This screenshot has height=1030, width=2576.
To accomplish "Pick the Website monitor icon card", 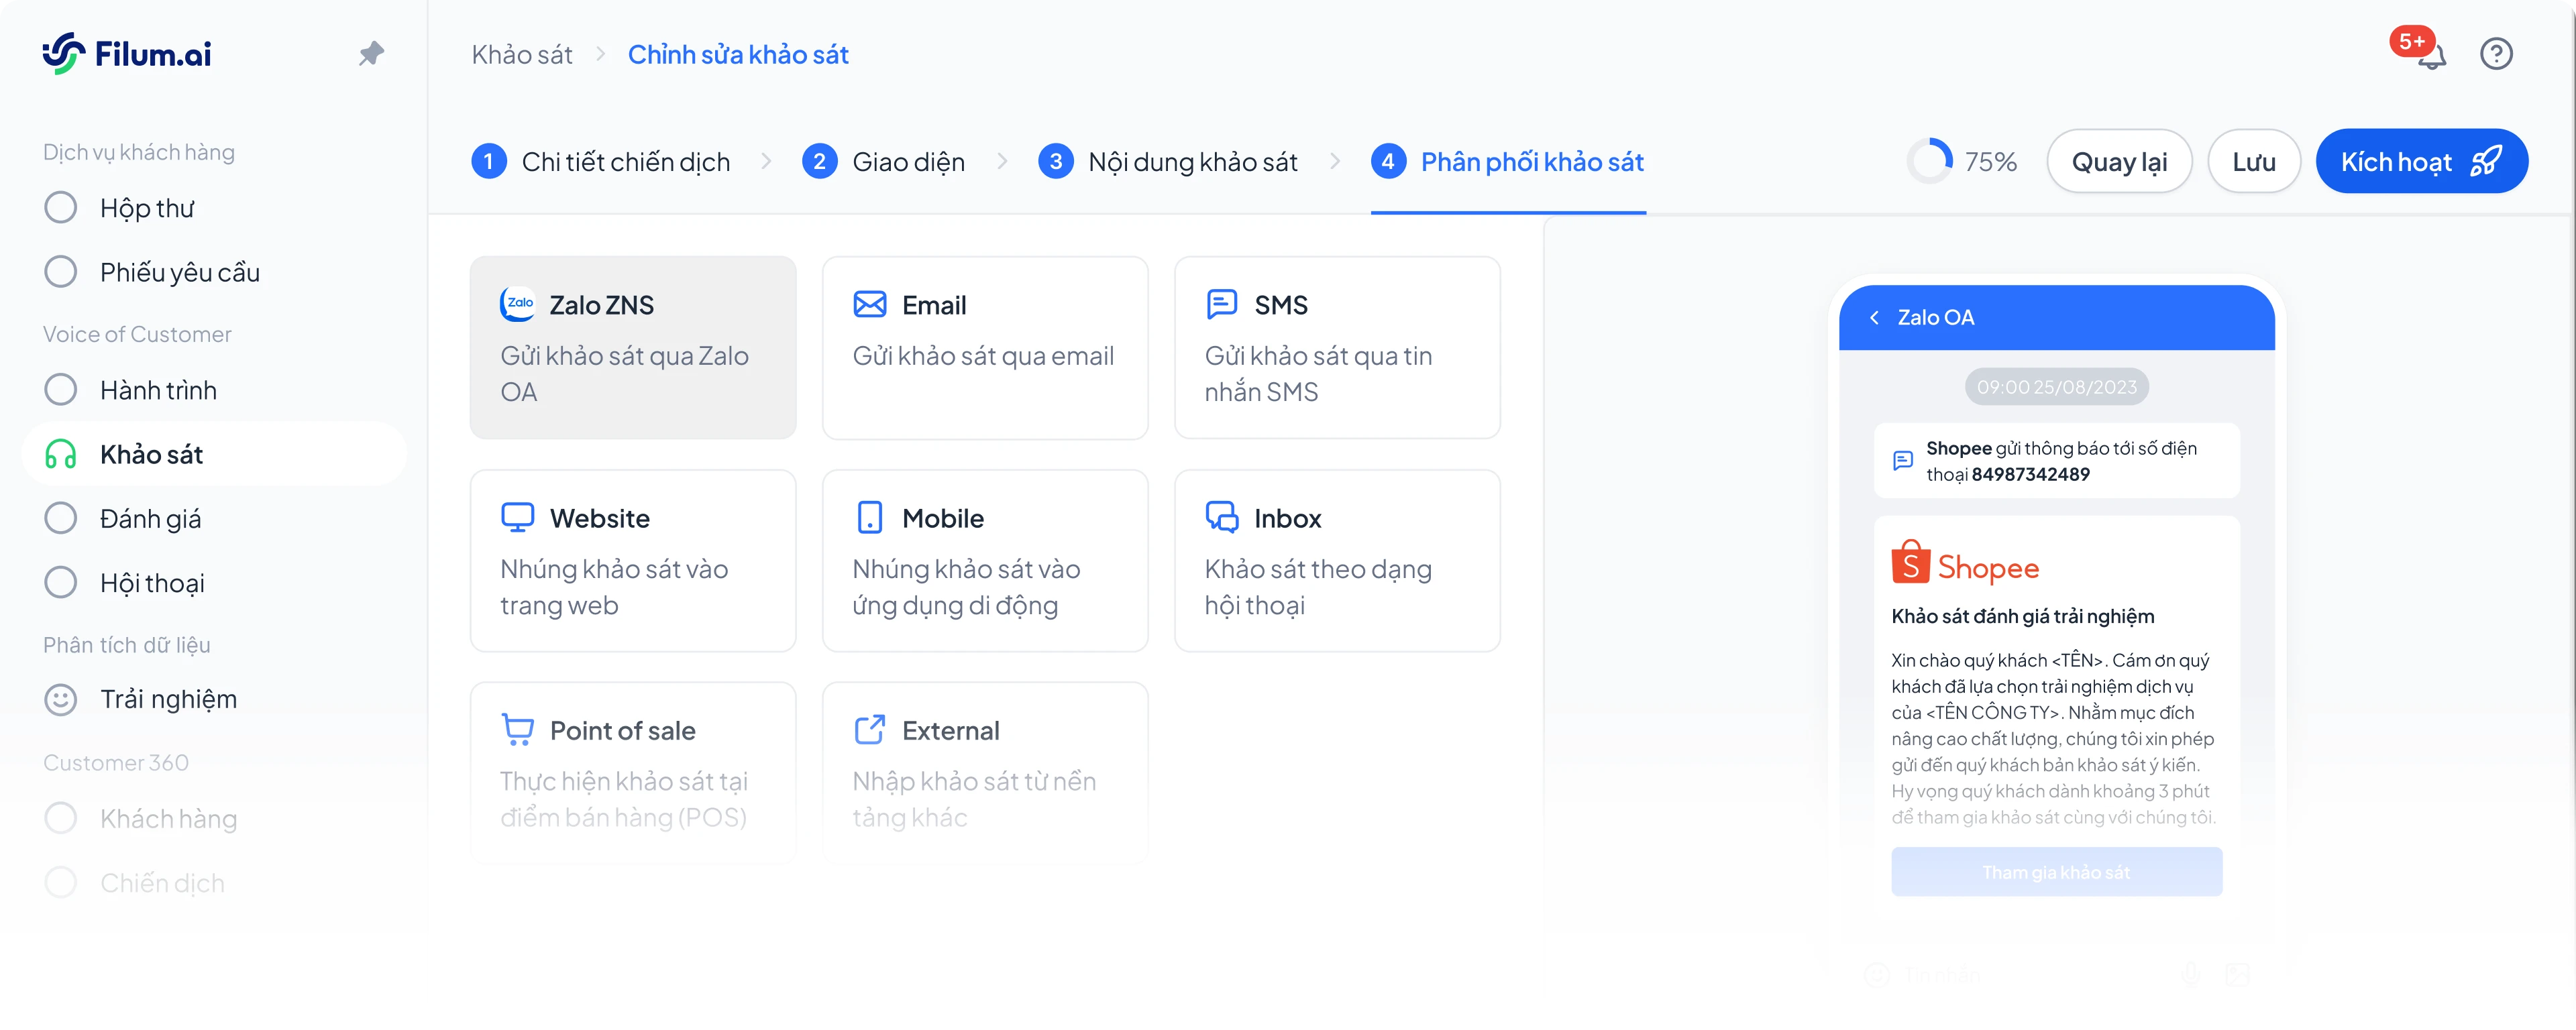I will [517, 517].
